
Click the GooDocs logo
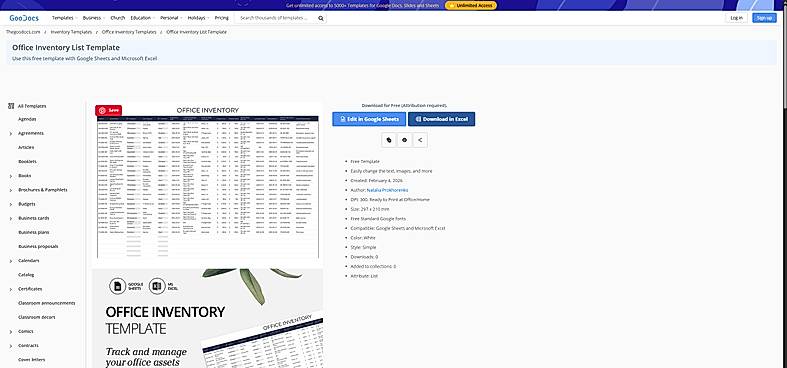pyautogui.click(x=24, y=18)
